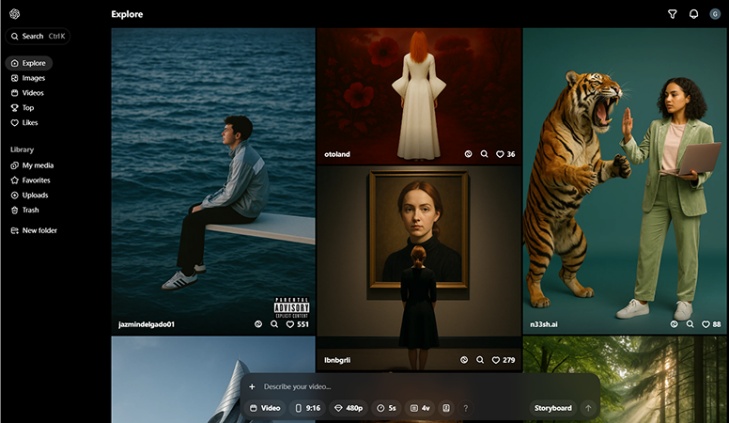The image size is (729, 423).
Task: Change the 5s duration setting
Action: tap(386, 408)
